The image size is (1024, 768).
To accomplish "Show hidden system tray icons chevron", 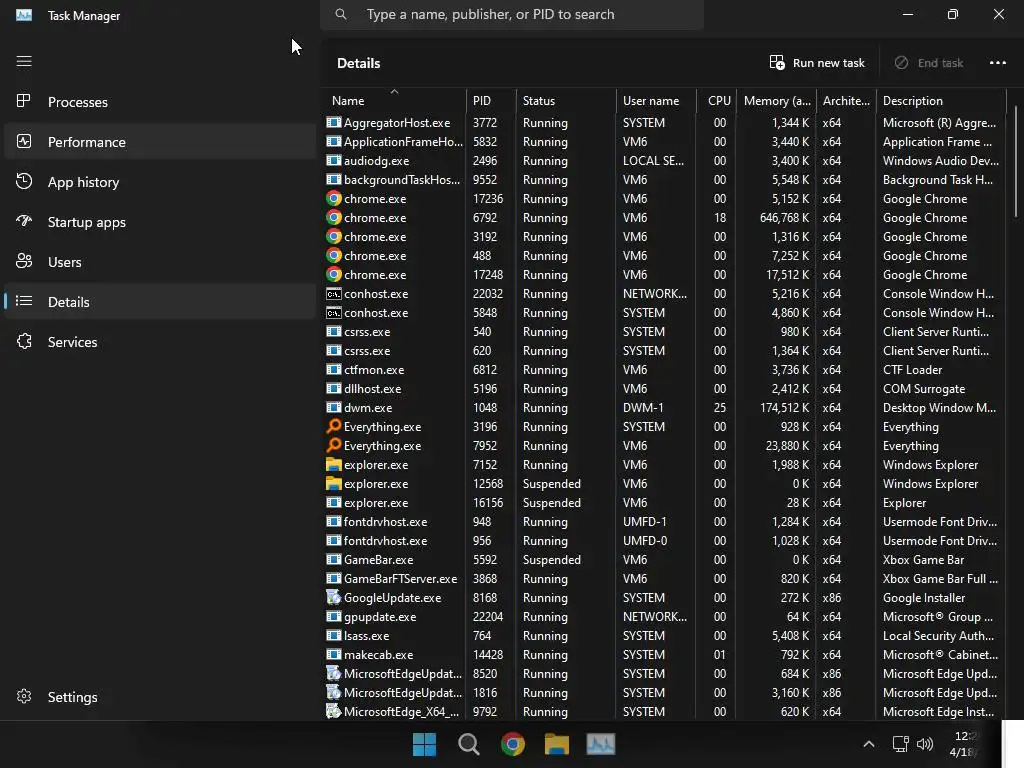I will (x=869, y=744).
